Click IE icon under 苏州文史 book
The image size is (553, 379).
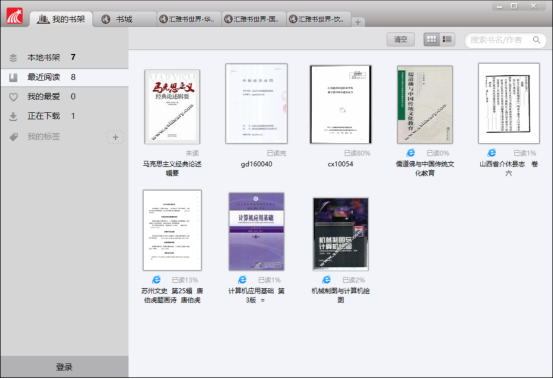click(x=156, y=280)
